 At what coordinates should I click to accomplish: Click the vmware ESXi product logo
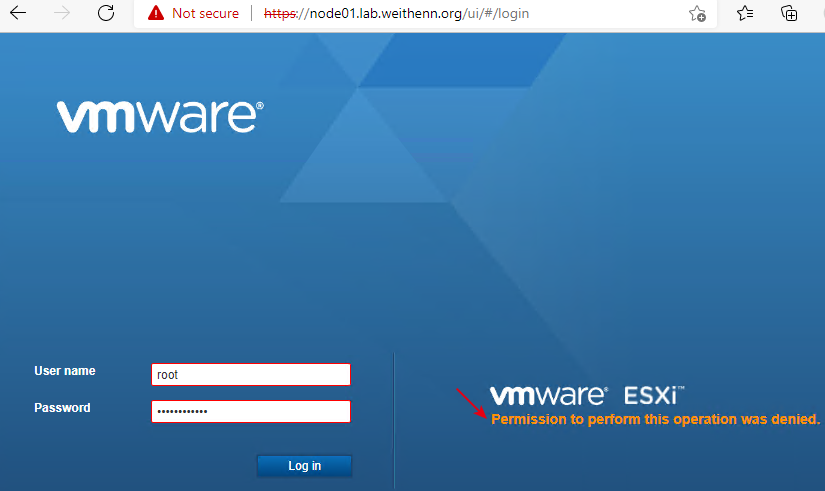pos(587,396)
